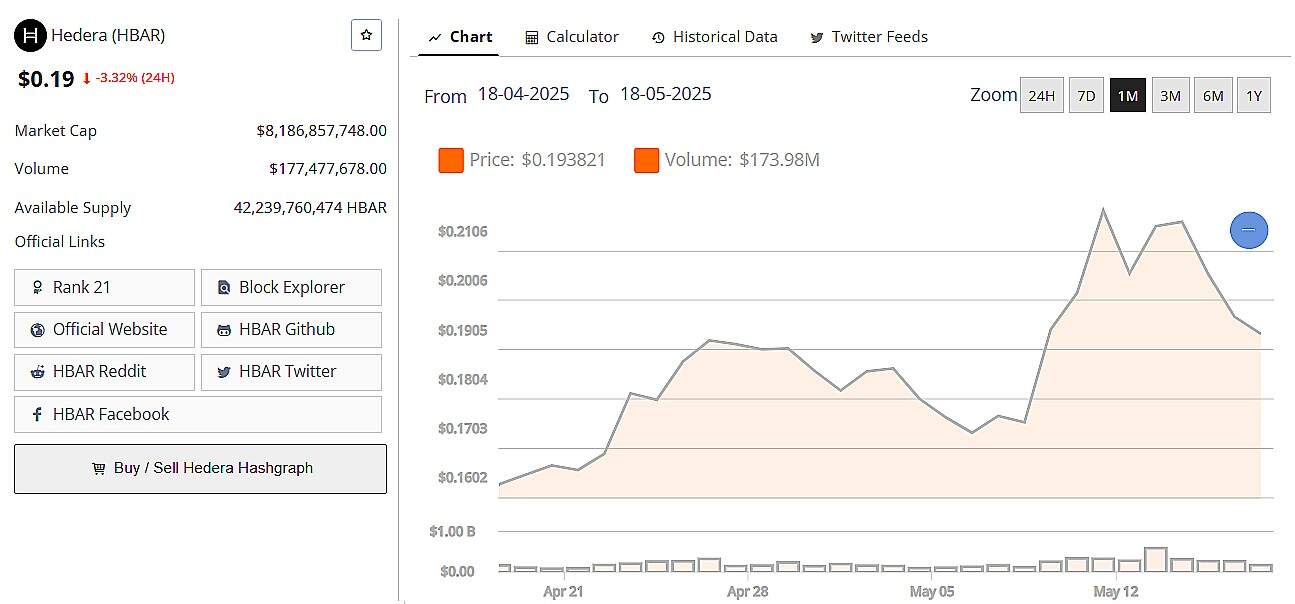Click the Hedera logo icon
This screenshot has width=1295, height=604.
tap(31, 36)
